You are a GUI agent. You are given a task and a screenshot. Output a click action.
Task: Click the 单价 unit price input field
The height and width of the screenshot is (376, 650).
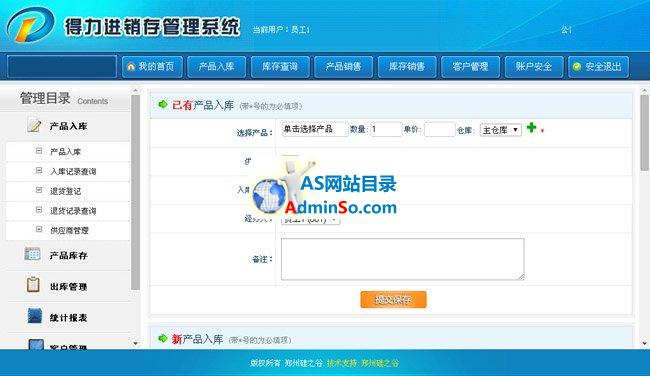(x=440, y=129)
